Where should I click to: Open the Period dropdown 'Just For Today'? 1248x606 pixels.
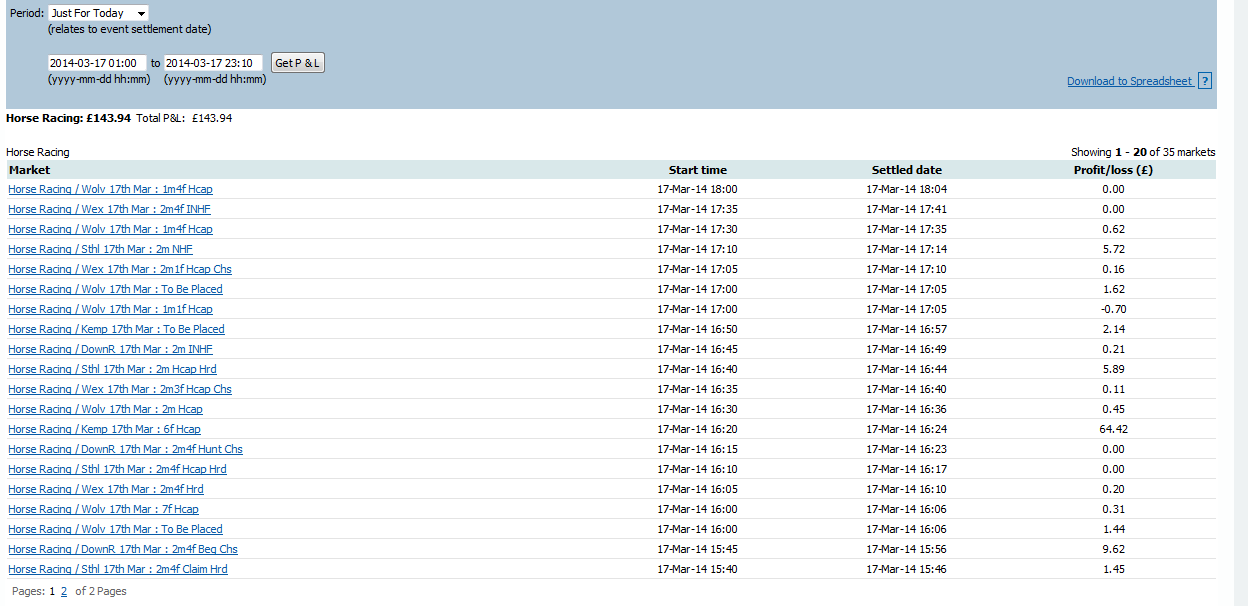click(x=98, y=13)
